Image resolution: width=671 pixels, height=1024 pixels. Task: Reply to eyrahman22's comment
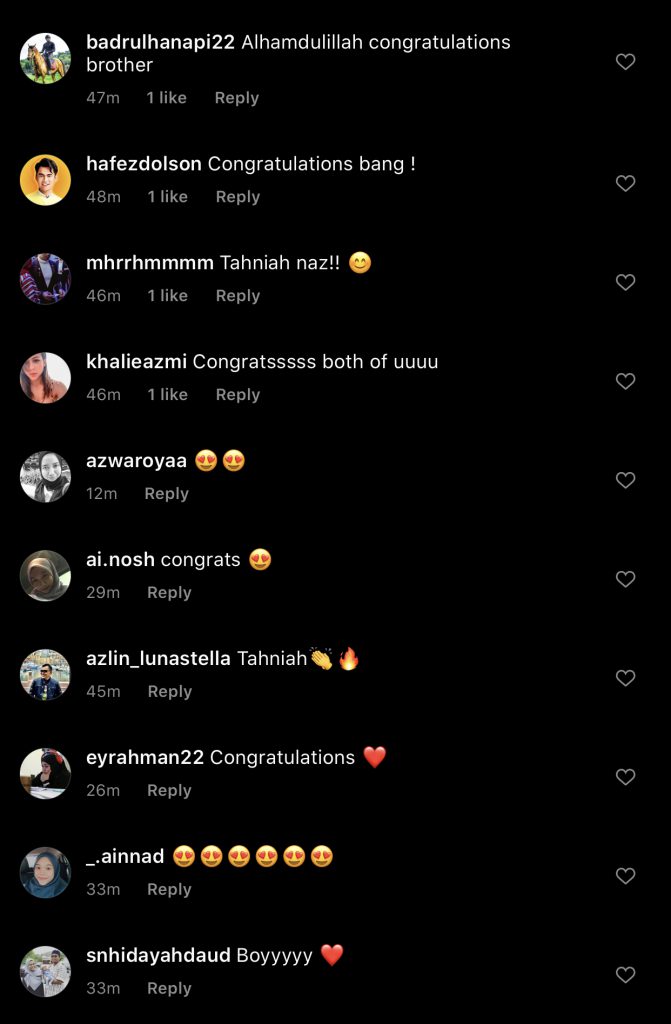tap(169, 791)
